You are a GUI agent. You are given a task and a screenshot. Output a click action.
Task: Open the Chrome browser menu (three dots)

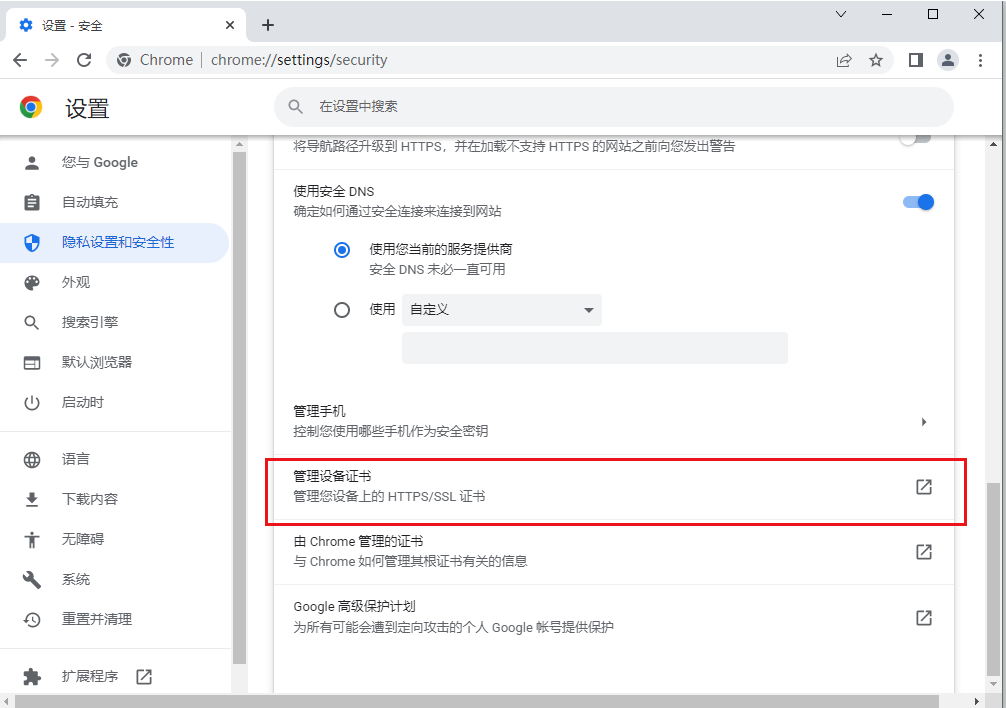(980, 60)
